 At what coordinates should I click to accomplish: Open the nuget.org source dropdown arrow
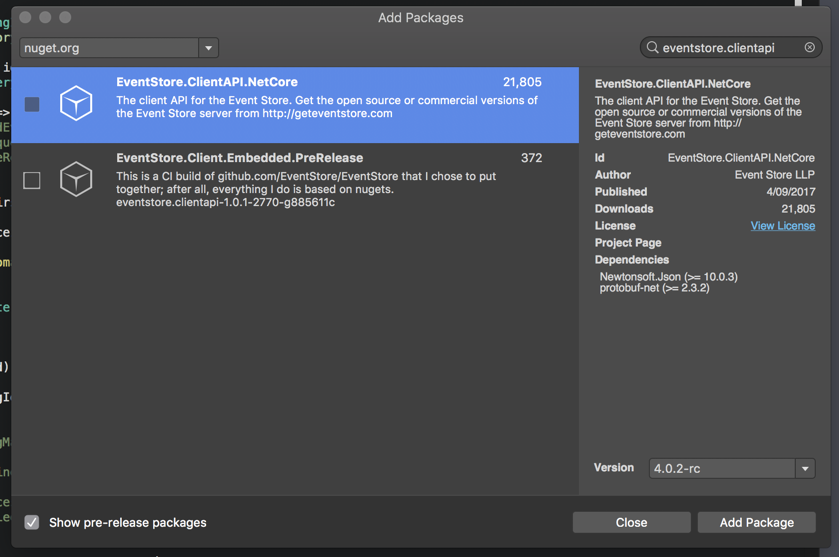tap(208, 48)
